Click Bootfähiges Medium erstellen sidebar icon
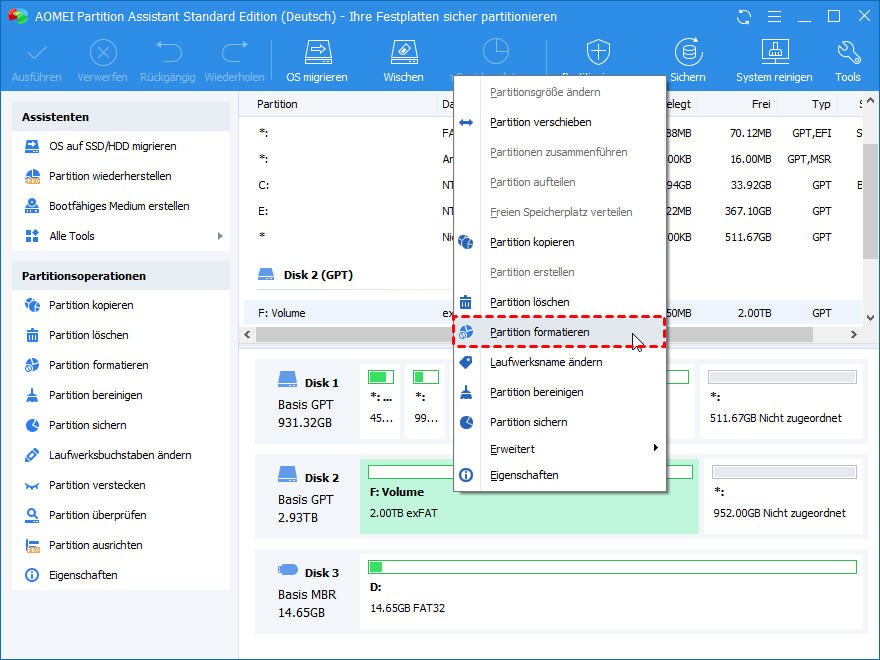 tap(32, 206)
